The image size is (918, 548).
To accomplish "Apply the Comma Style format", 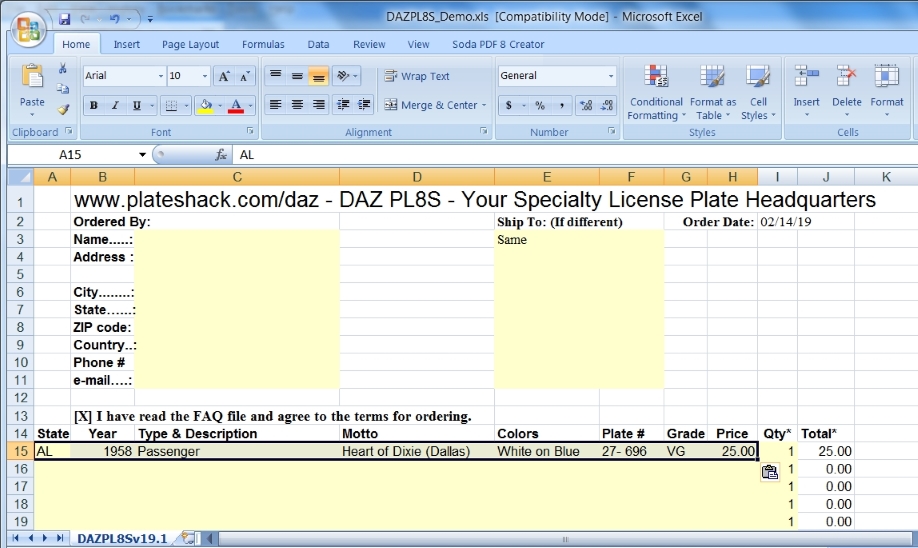I will (x=561, y=105).
